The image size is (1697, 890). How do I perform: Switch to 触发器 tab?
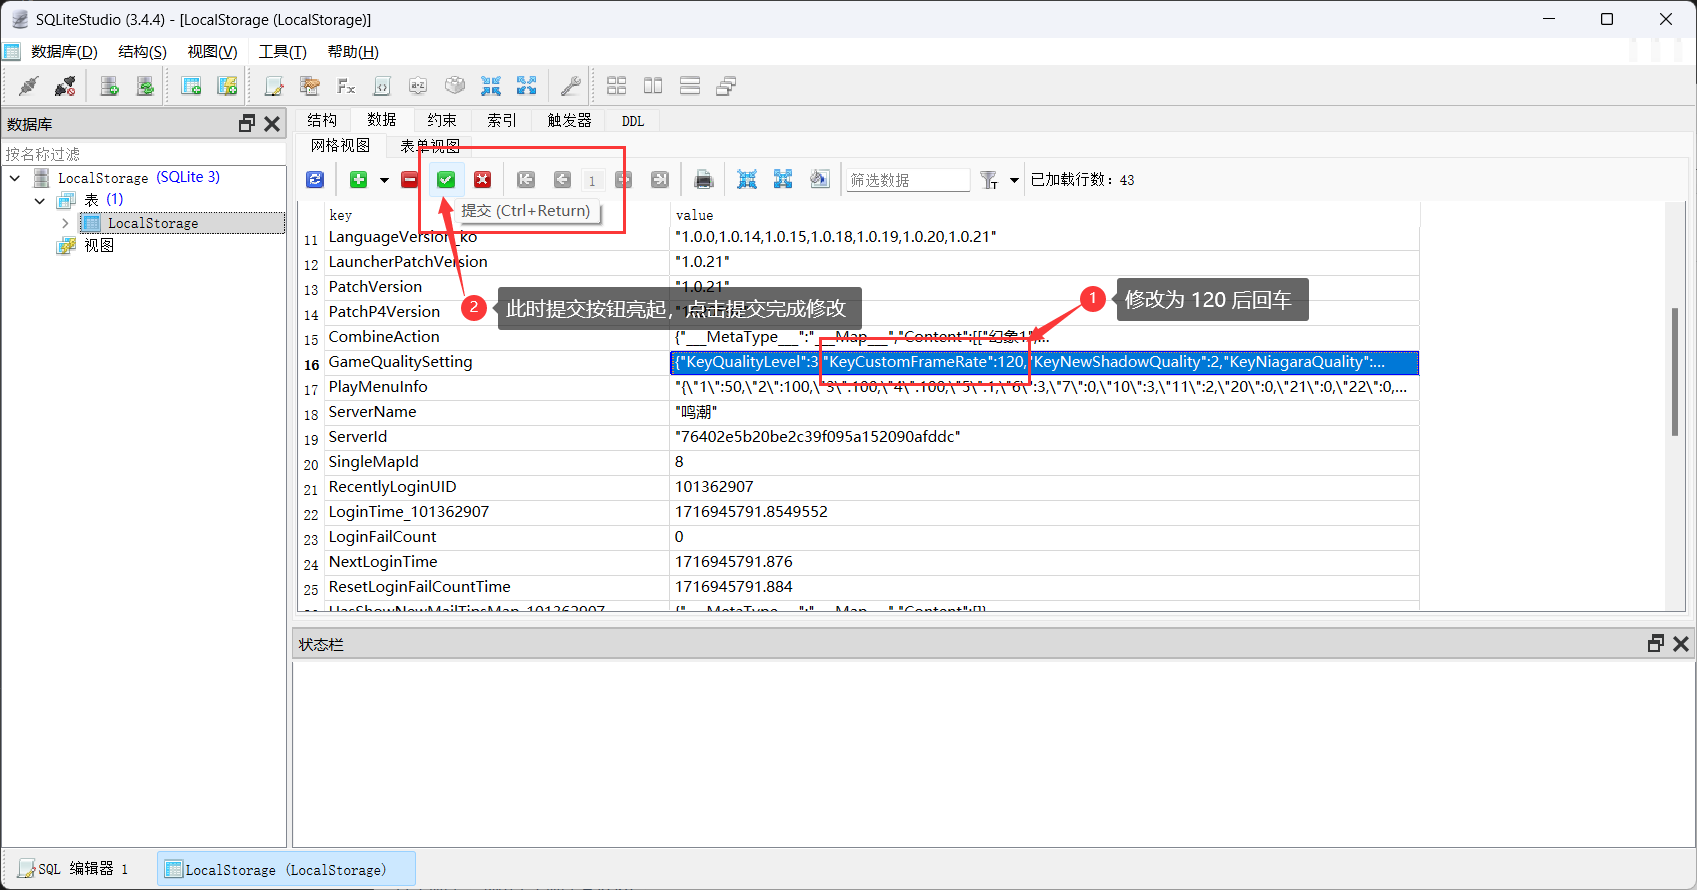[x=570, y=120]
